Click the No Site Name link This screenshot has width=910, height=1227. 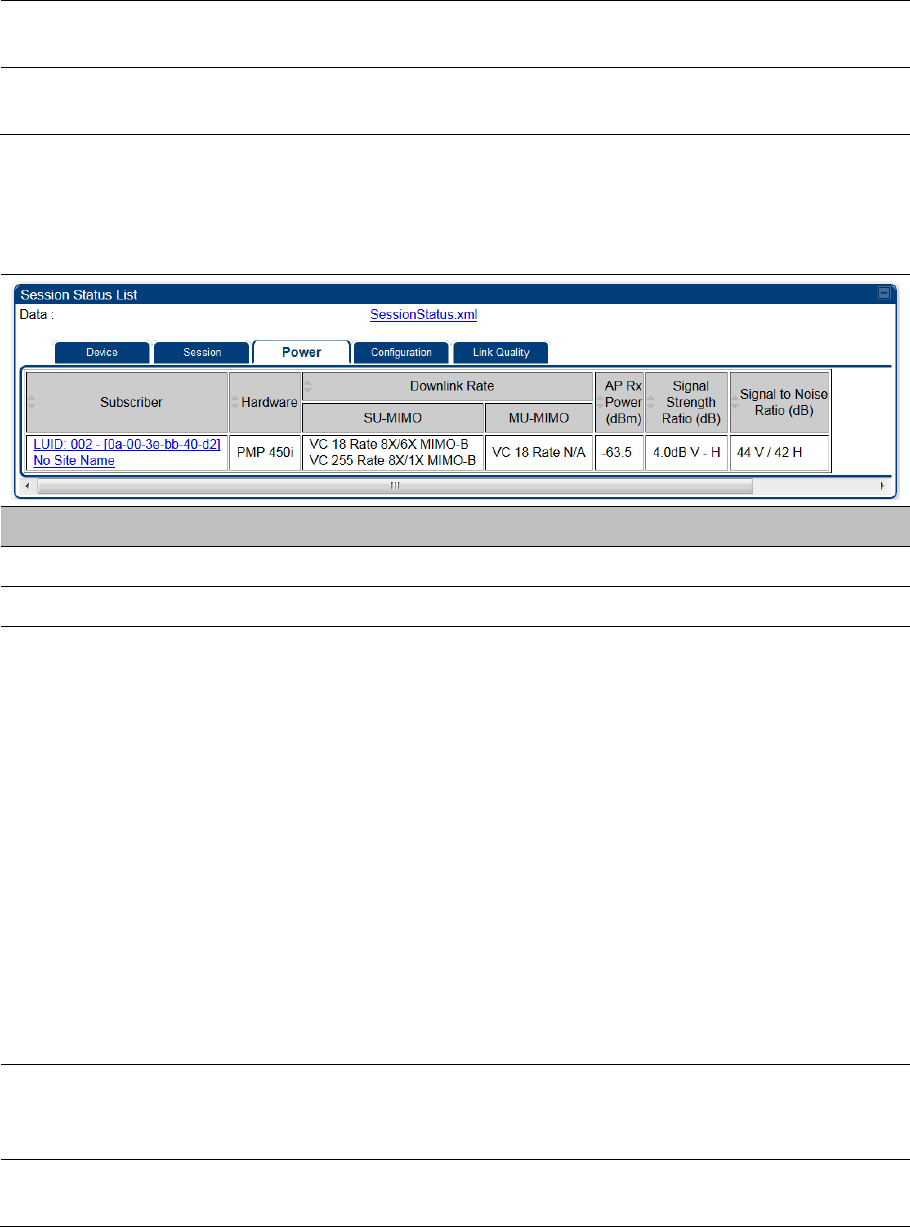point(74,461)
